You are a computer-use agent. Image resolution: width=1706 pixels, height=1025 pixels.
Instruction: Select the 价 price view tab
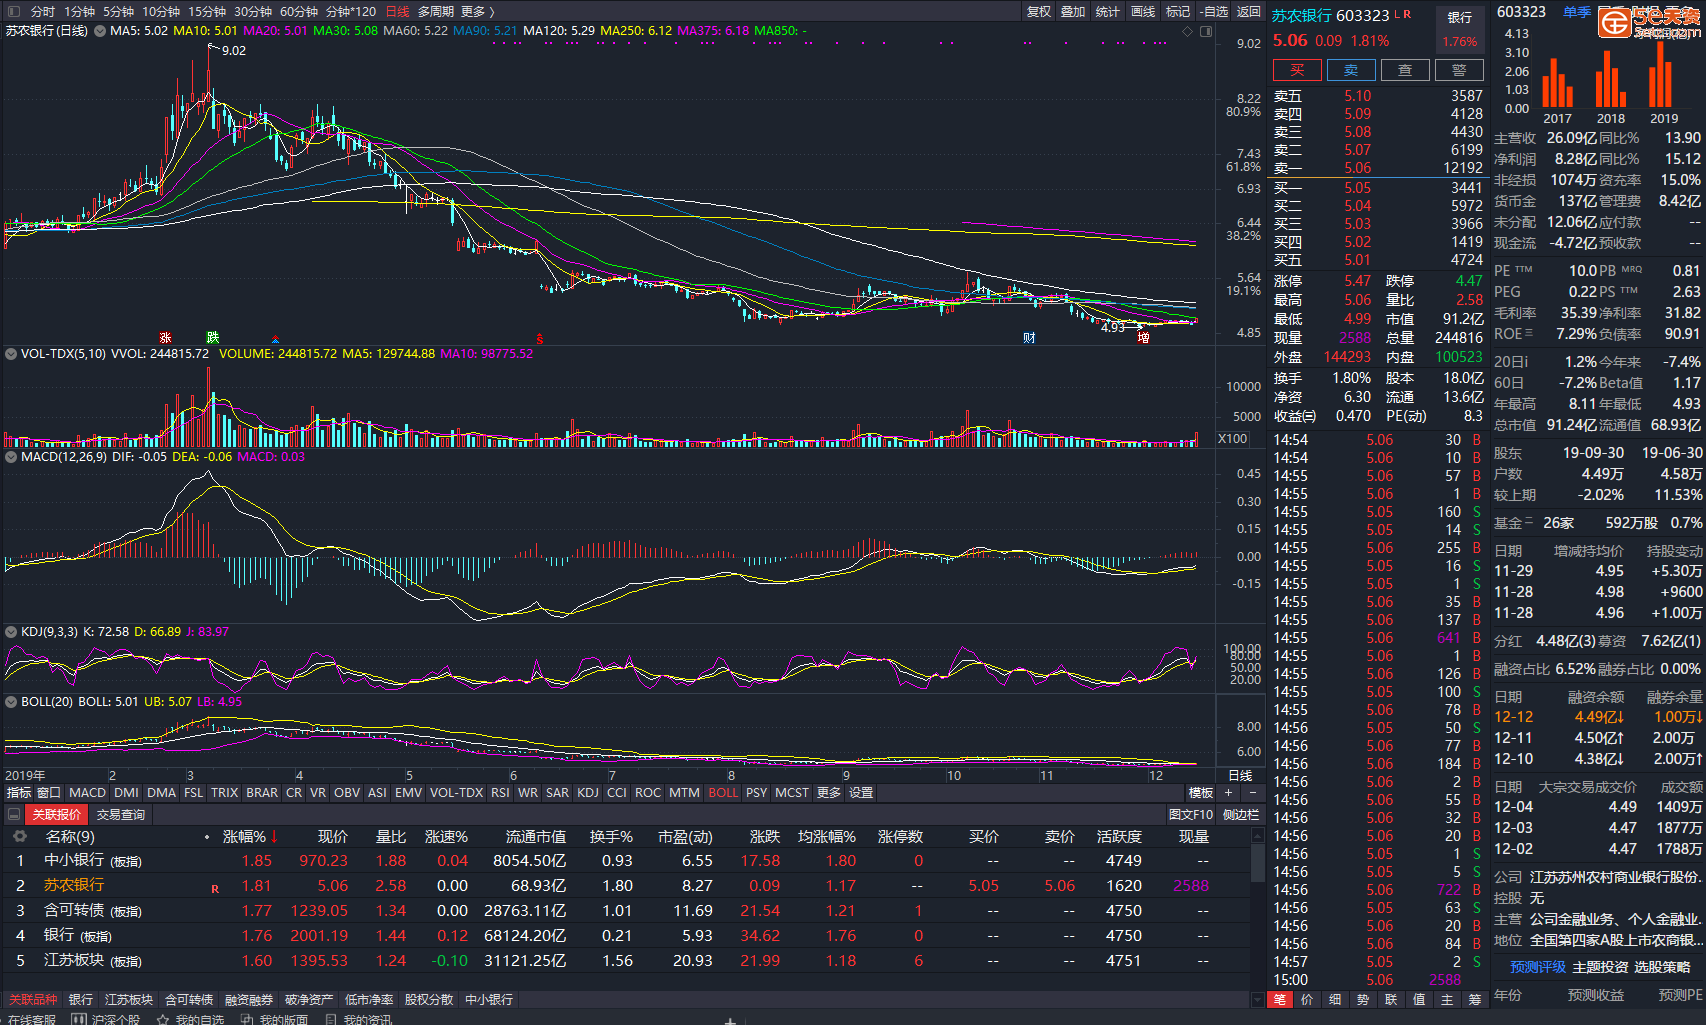(1307, 1000)
